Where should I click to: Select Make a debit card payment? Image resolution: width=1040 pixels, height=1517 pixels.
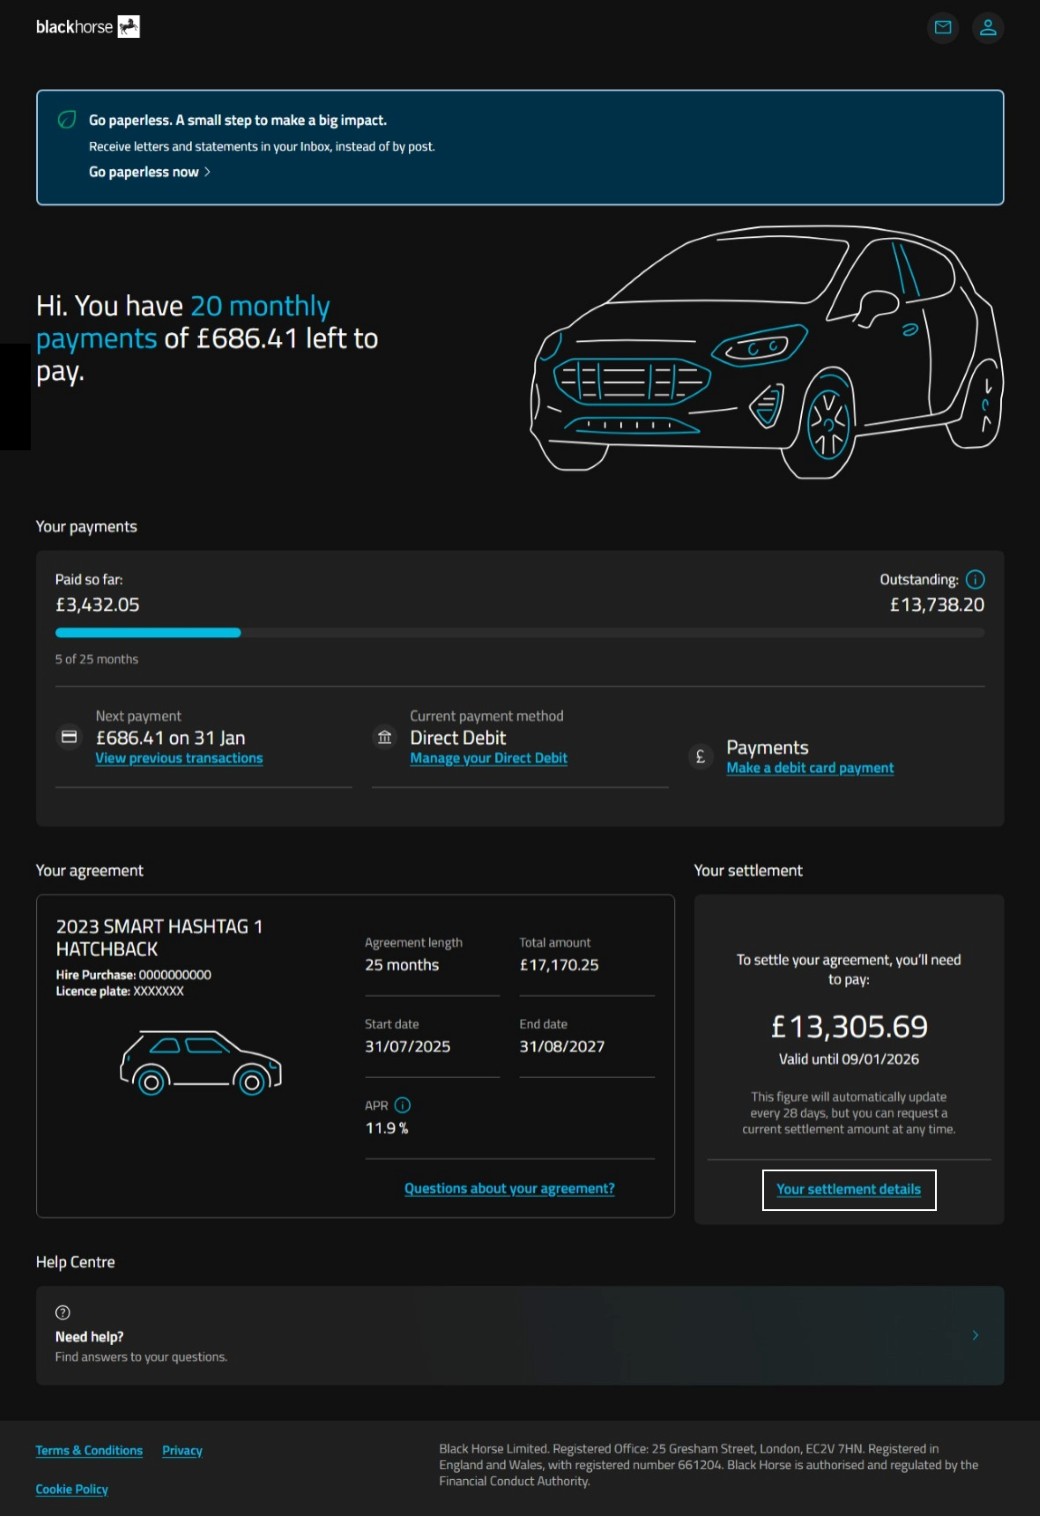tap(810, 768)
